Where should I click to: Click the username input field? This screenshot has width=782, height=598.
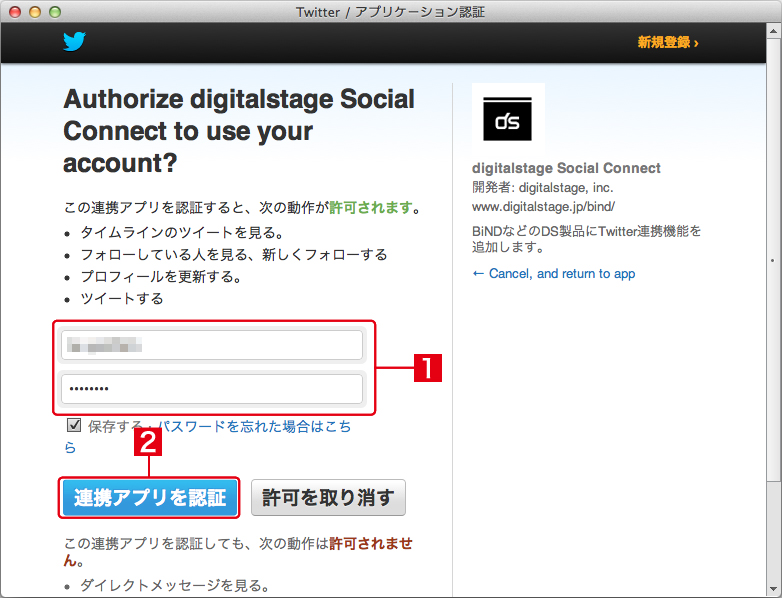pyautogui.click(x=212, y=345)
